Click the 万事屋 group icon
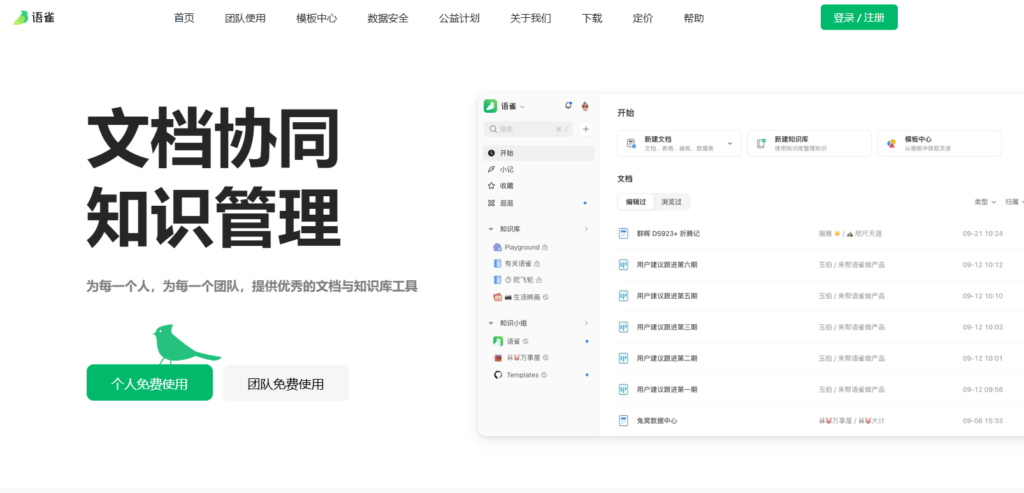1024x493 pixels. pyautogui.click(x=498, y=358)
